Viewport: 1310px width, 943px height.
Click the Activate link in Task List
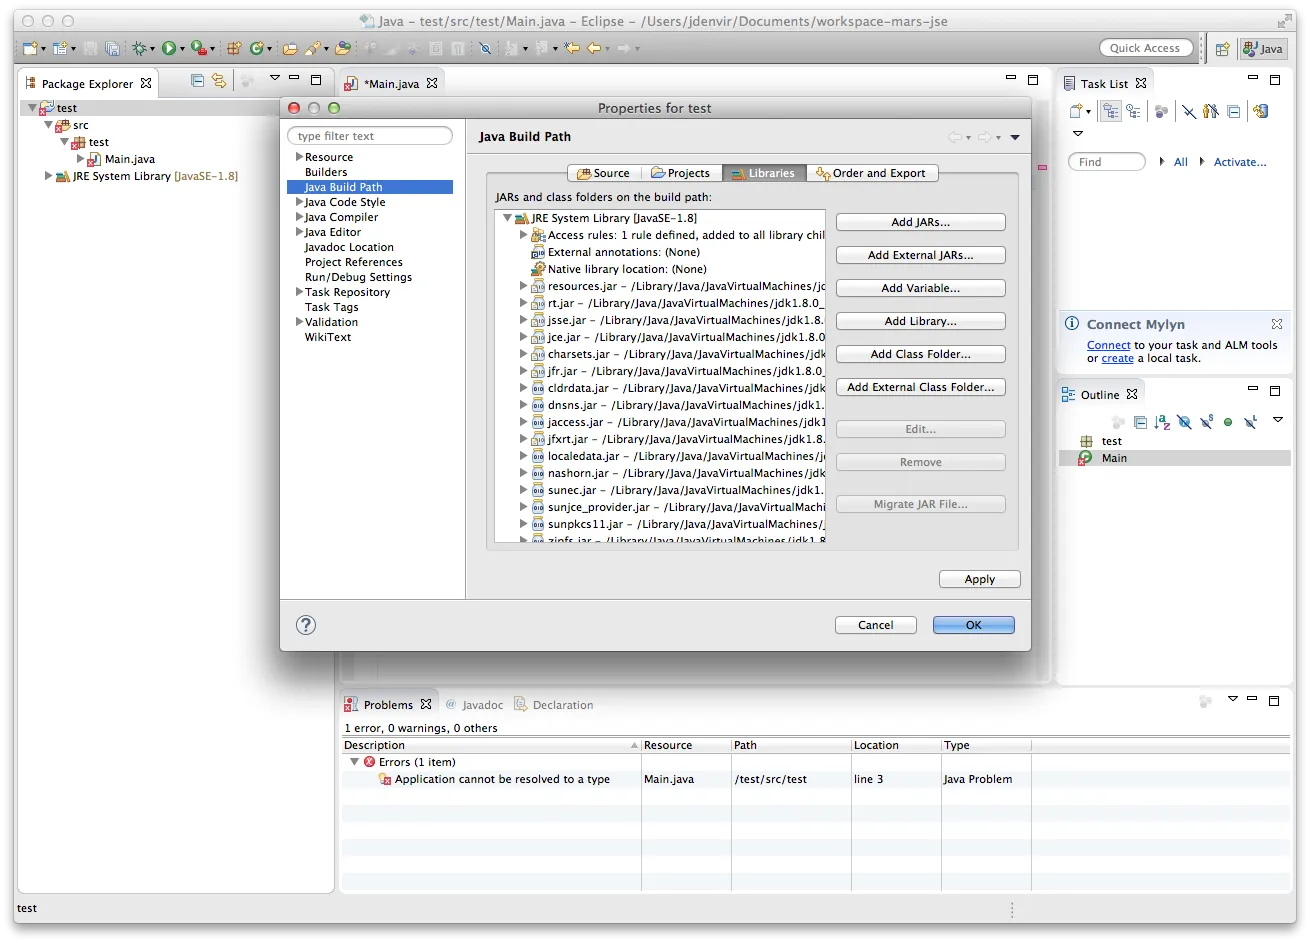[x=1240, y=162]
